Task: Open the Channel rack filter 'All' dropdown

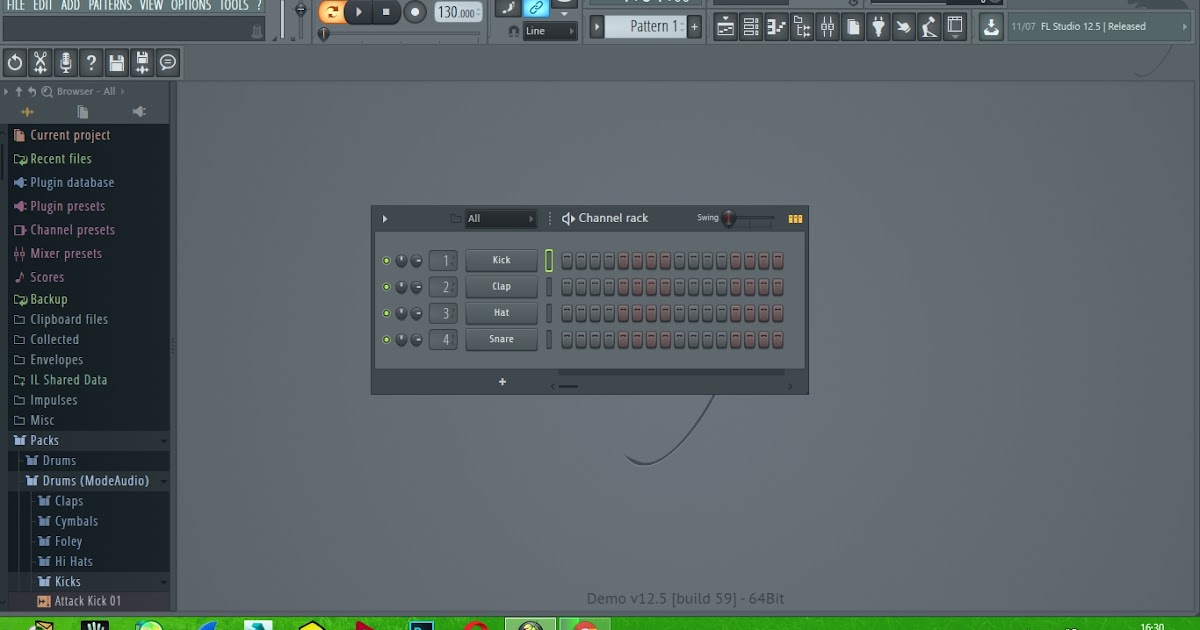Action: pyautogui.click(x=501, y=218)
